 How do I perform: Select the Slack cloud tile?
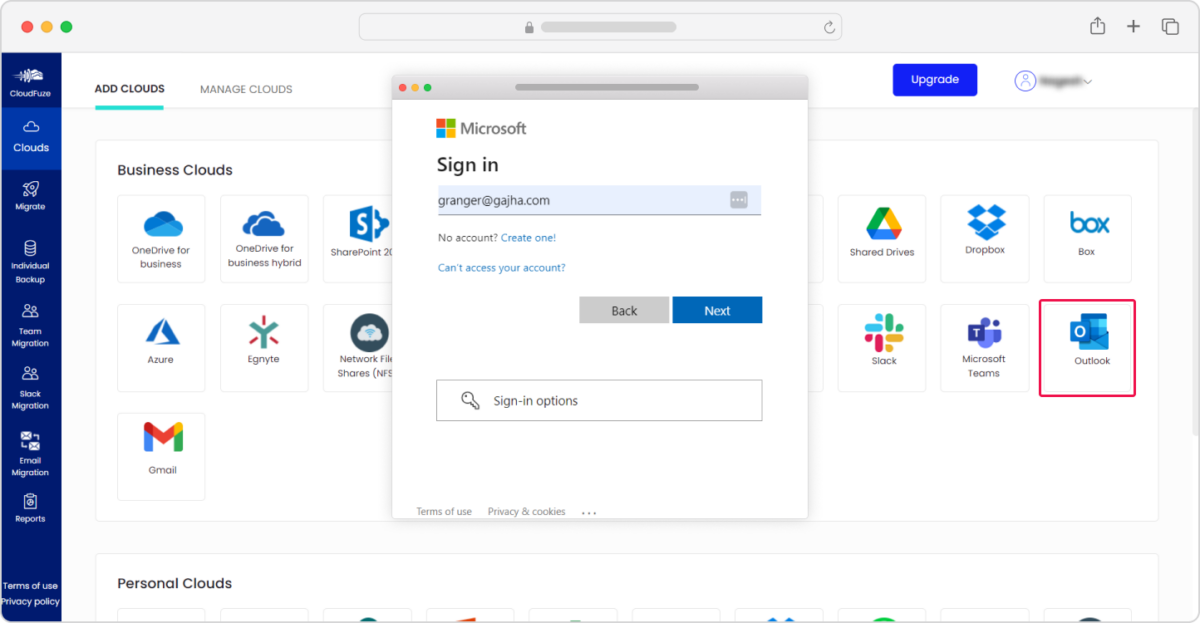[x=881, y=347]
